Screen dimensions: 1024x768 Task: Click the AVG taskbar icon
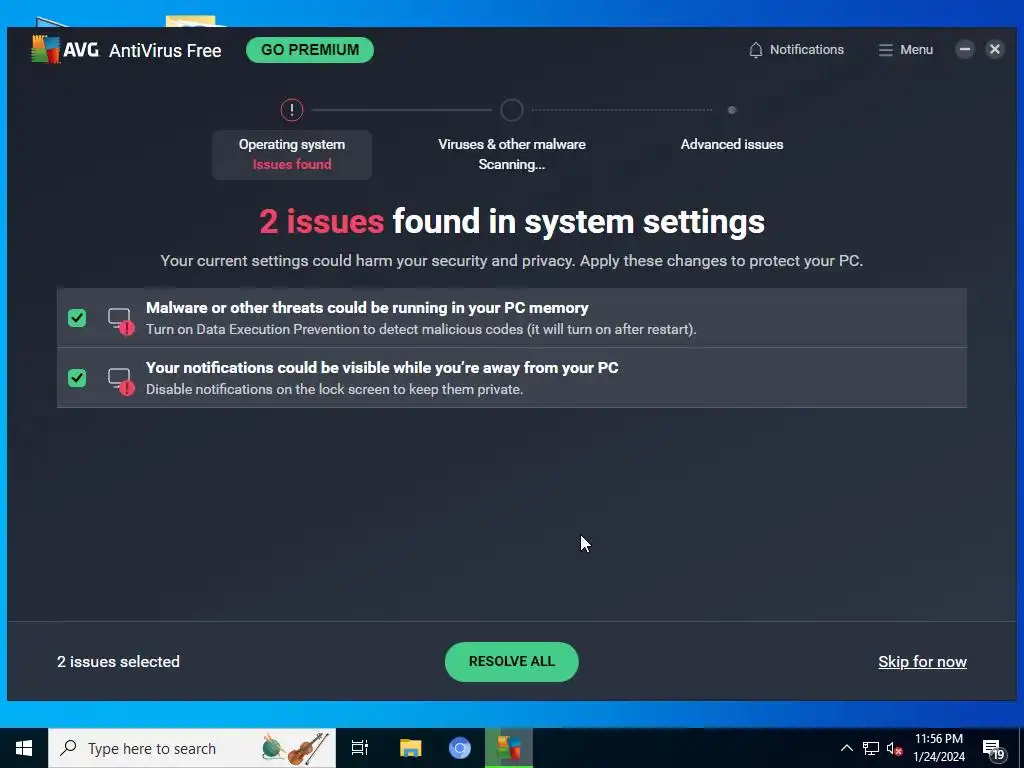point(509,748)
